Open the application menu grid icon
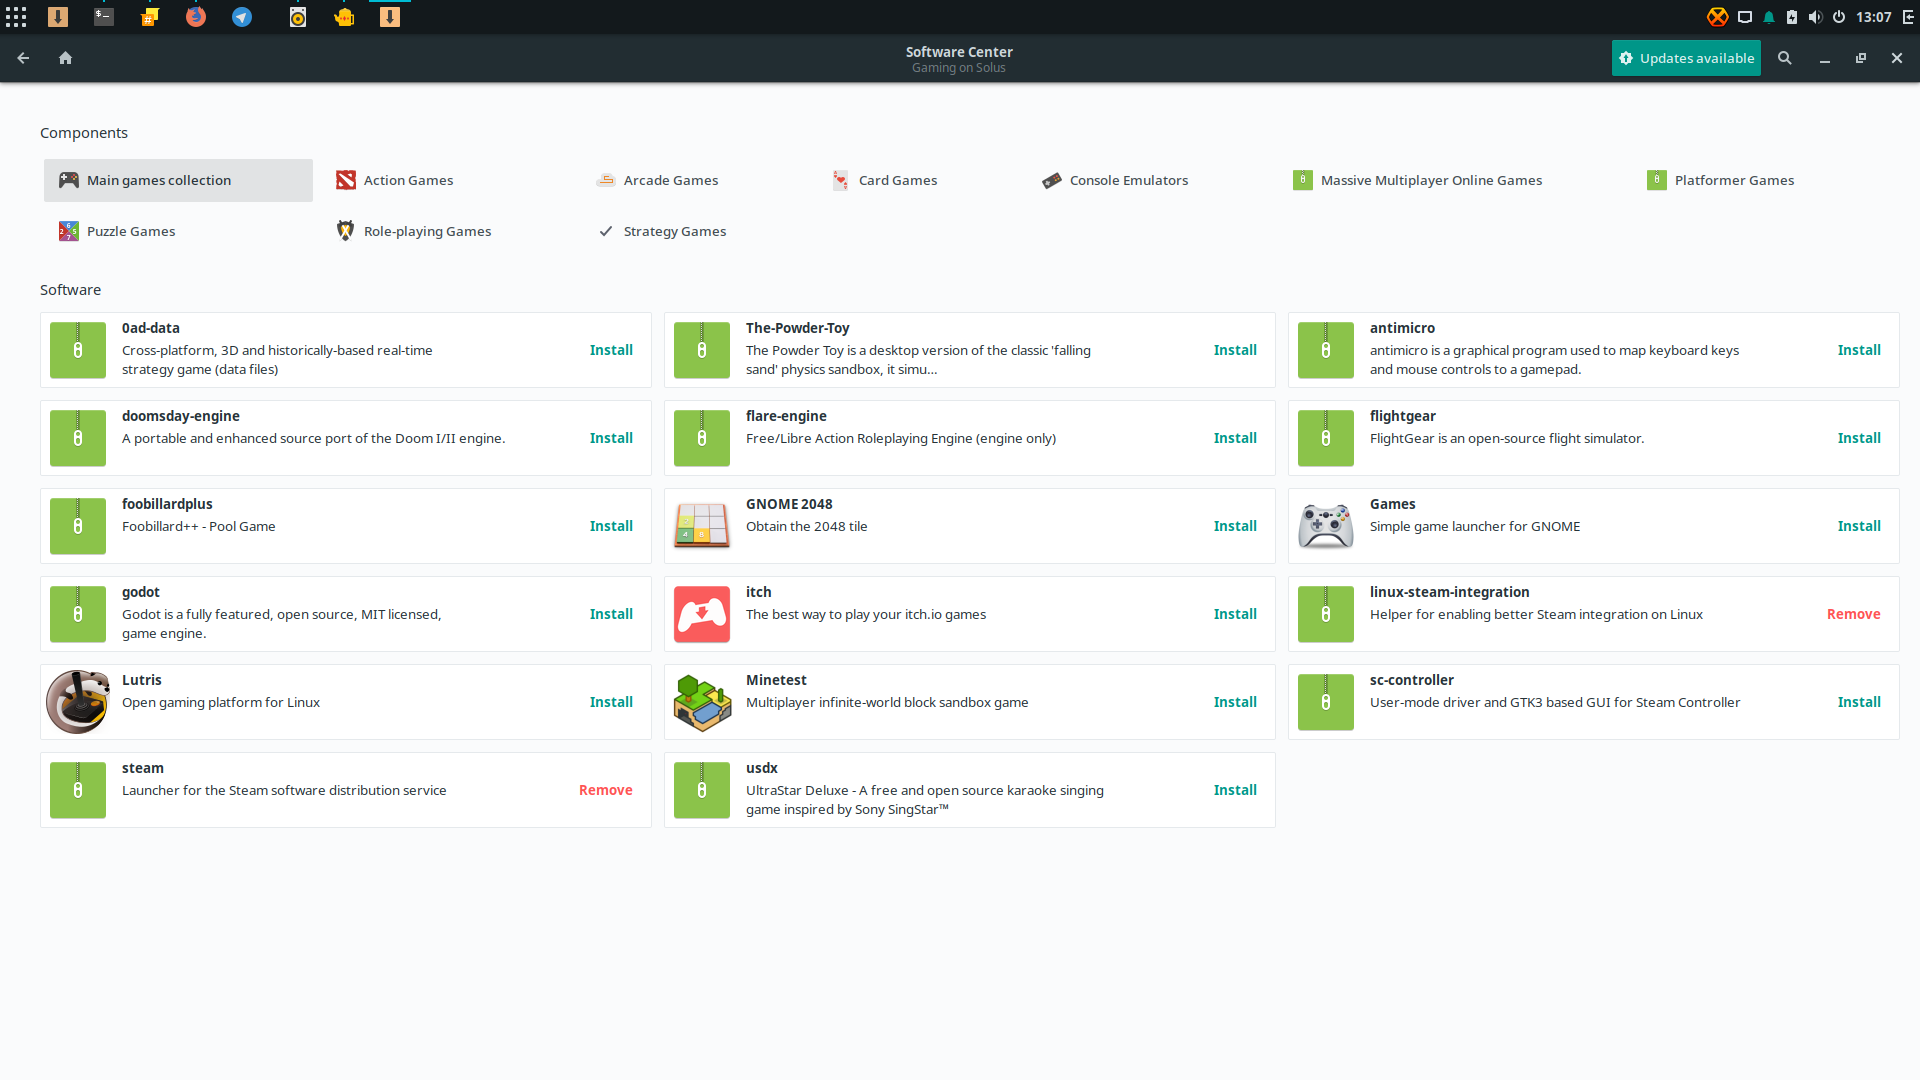The height and width of the screenshot is (1080, 1920). pyautogui.click(x=16, y=17)
